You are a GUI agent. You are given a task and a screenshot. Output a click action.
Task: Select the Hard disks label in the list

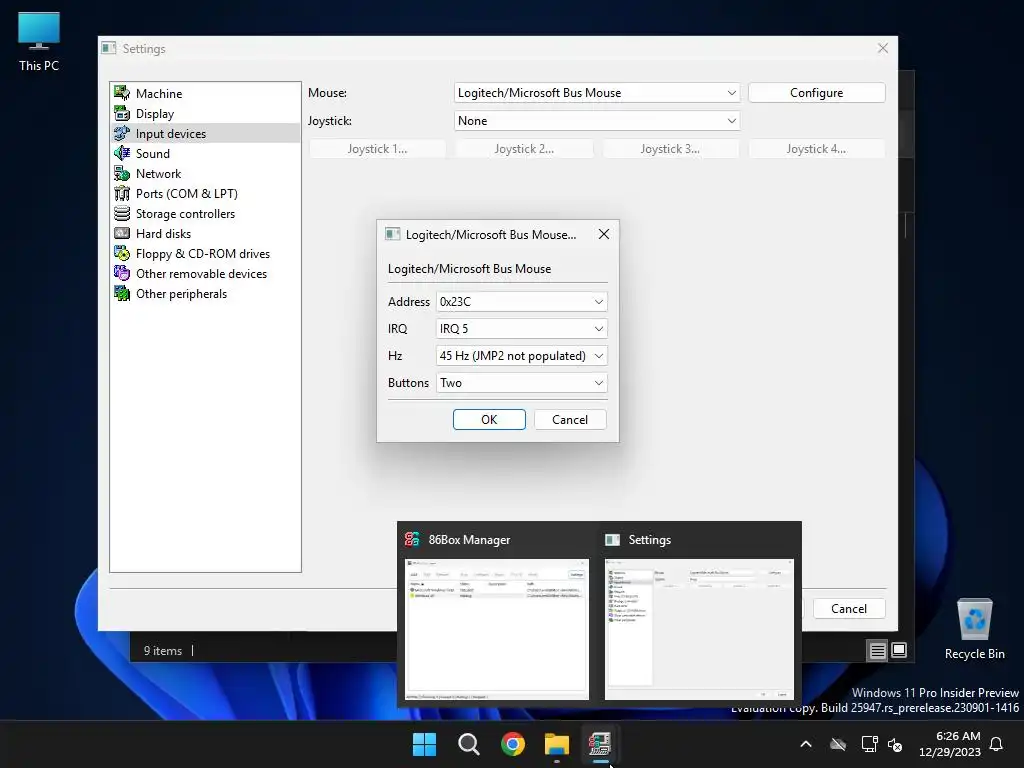[x=163, y=233]
